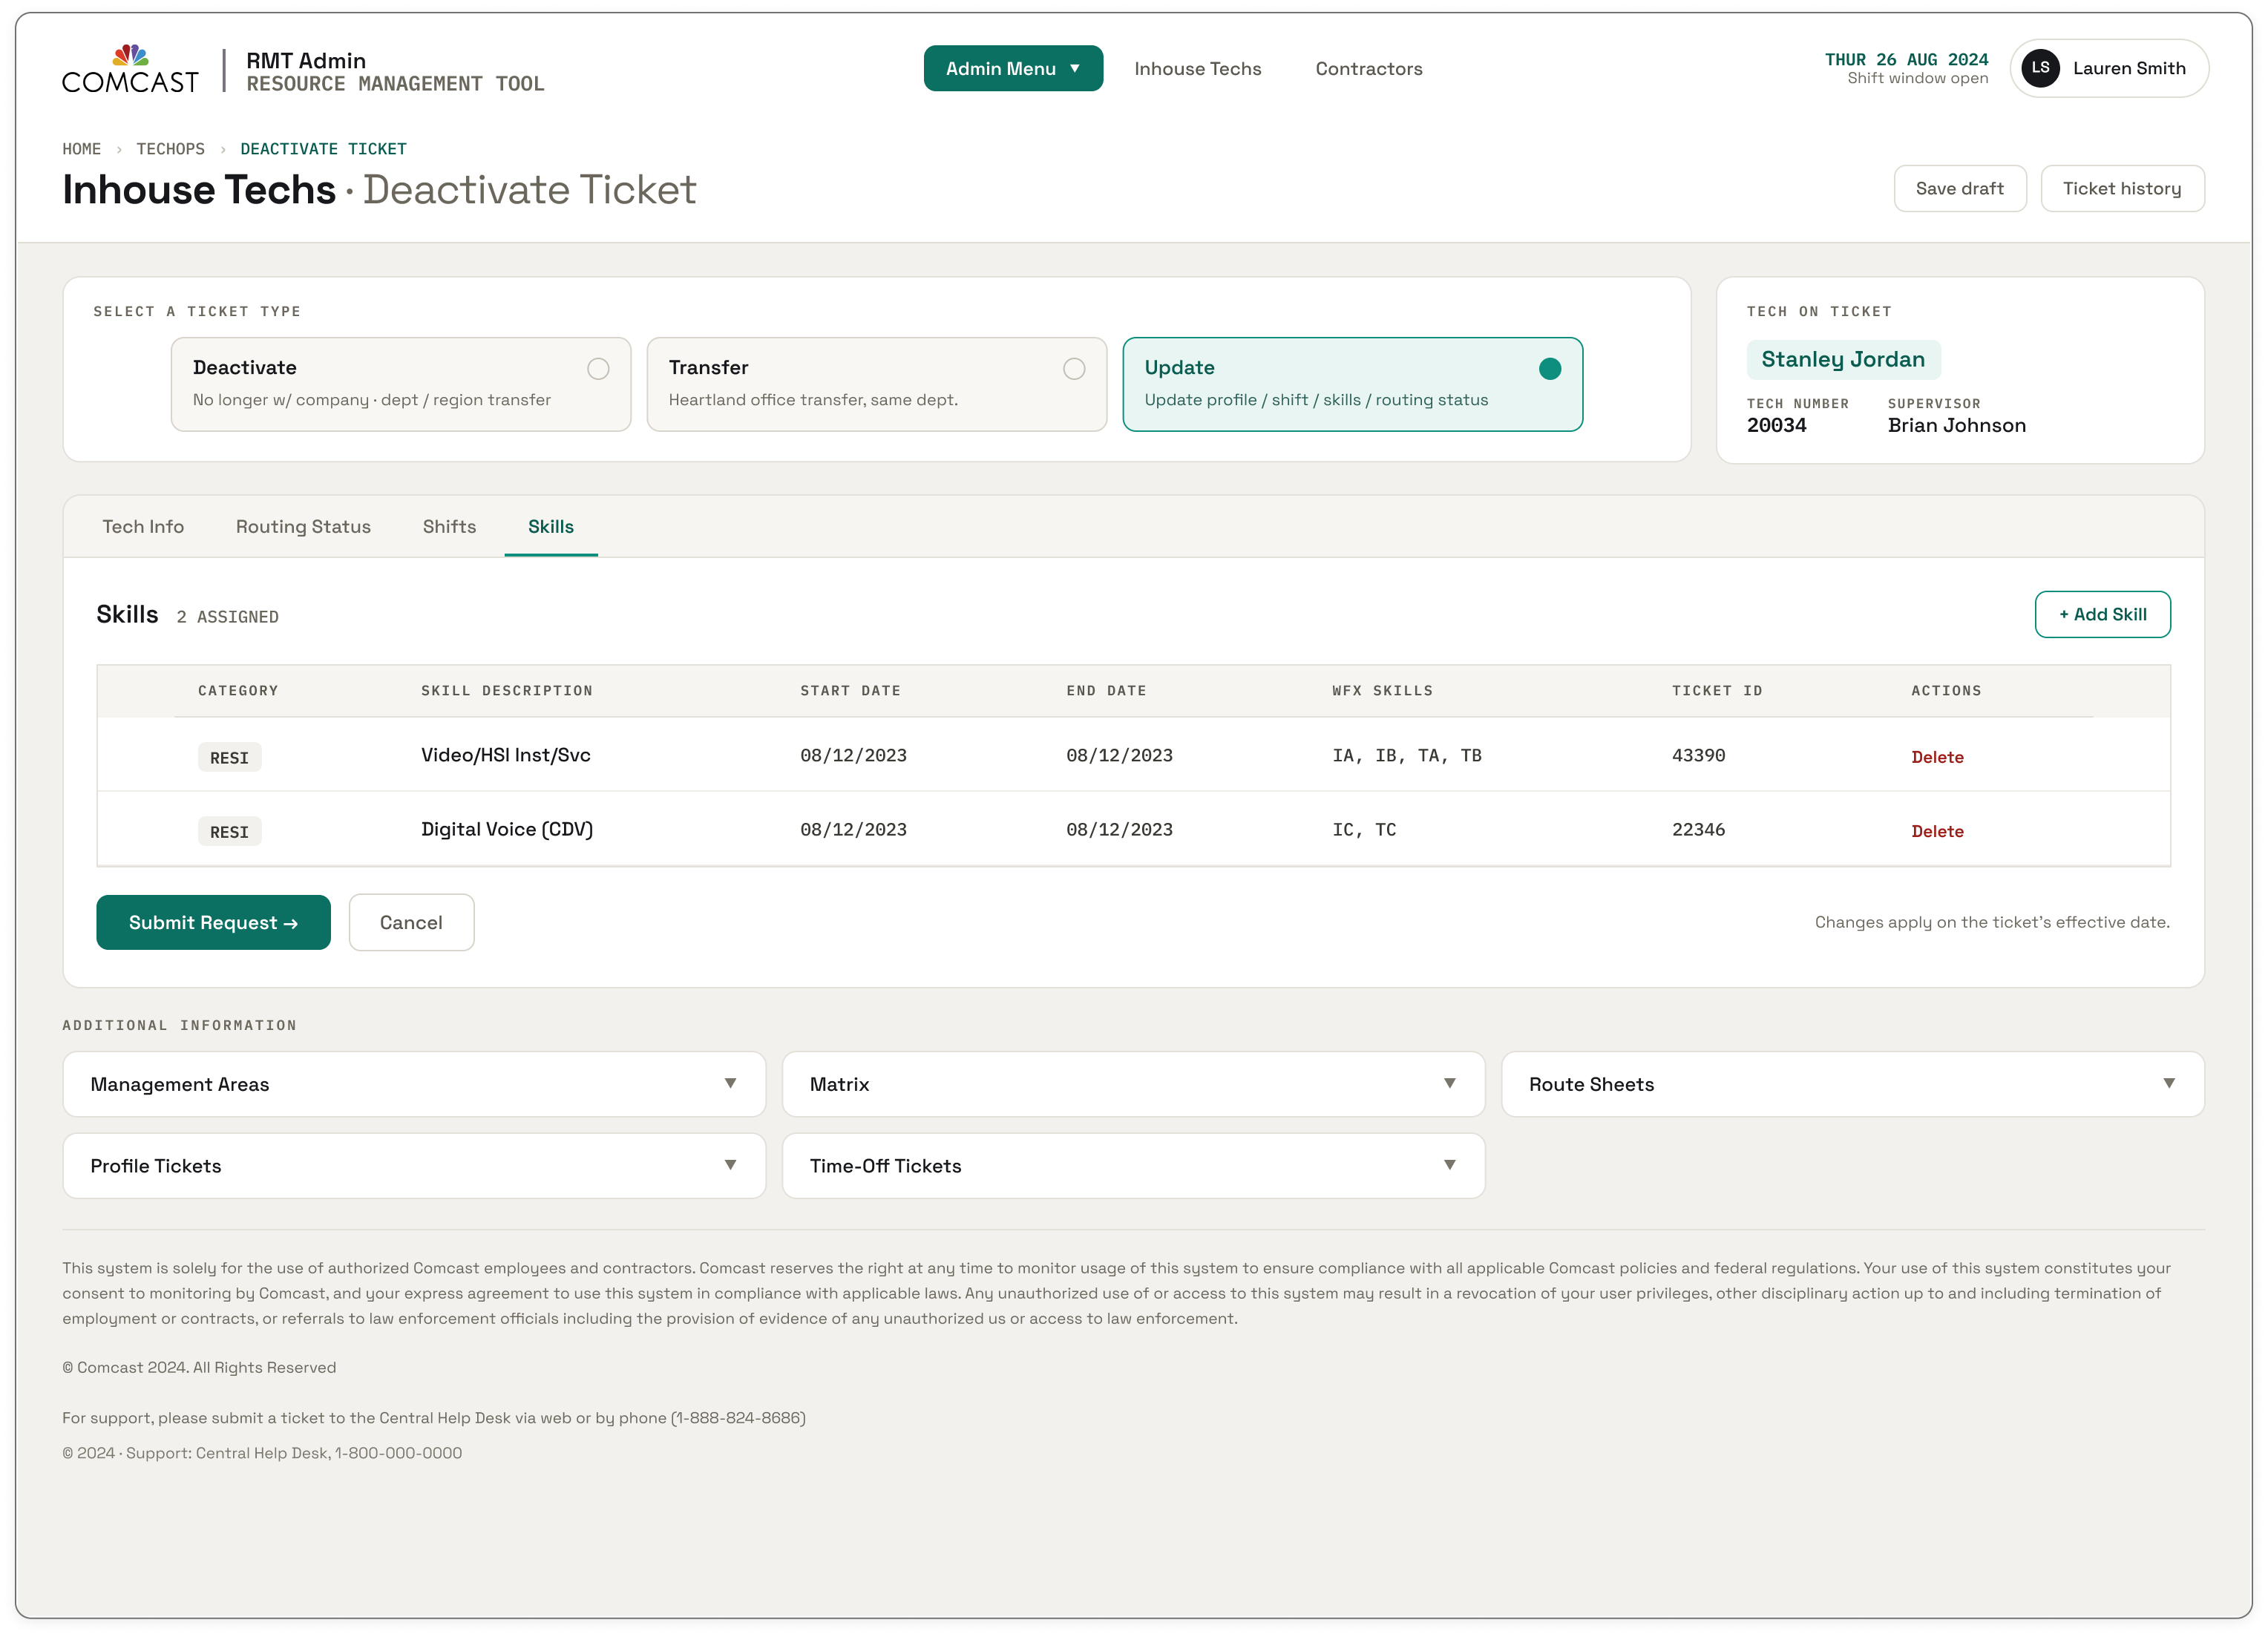
Task: Delete the Digital Voice (CDV) skill
Action: 1937,831
